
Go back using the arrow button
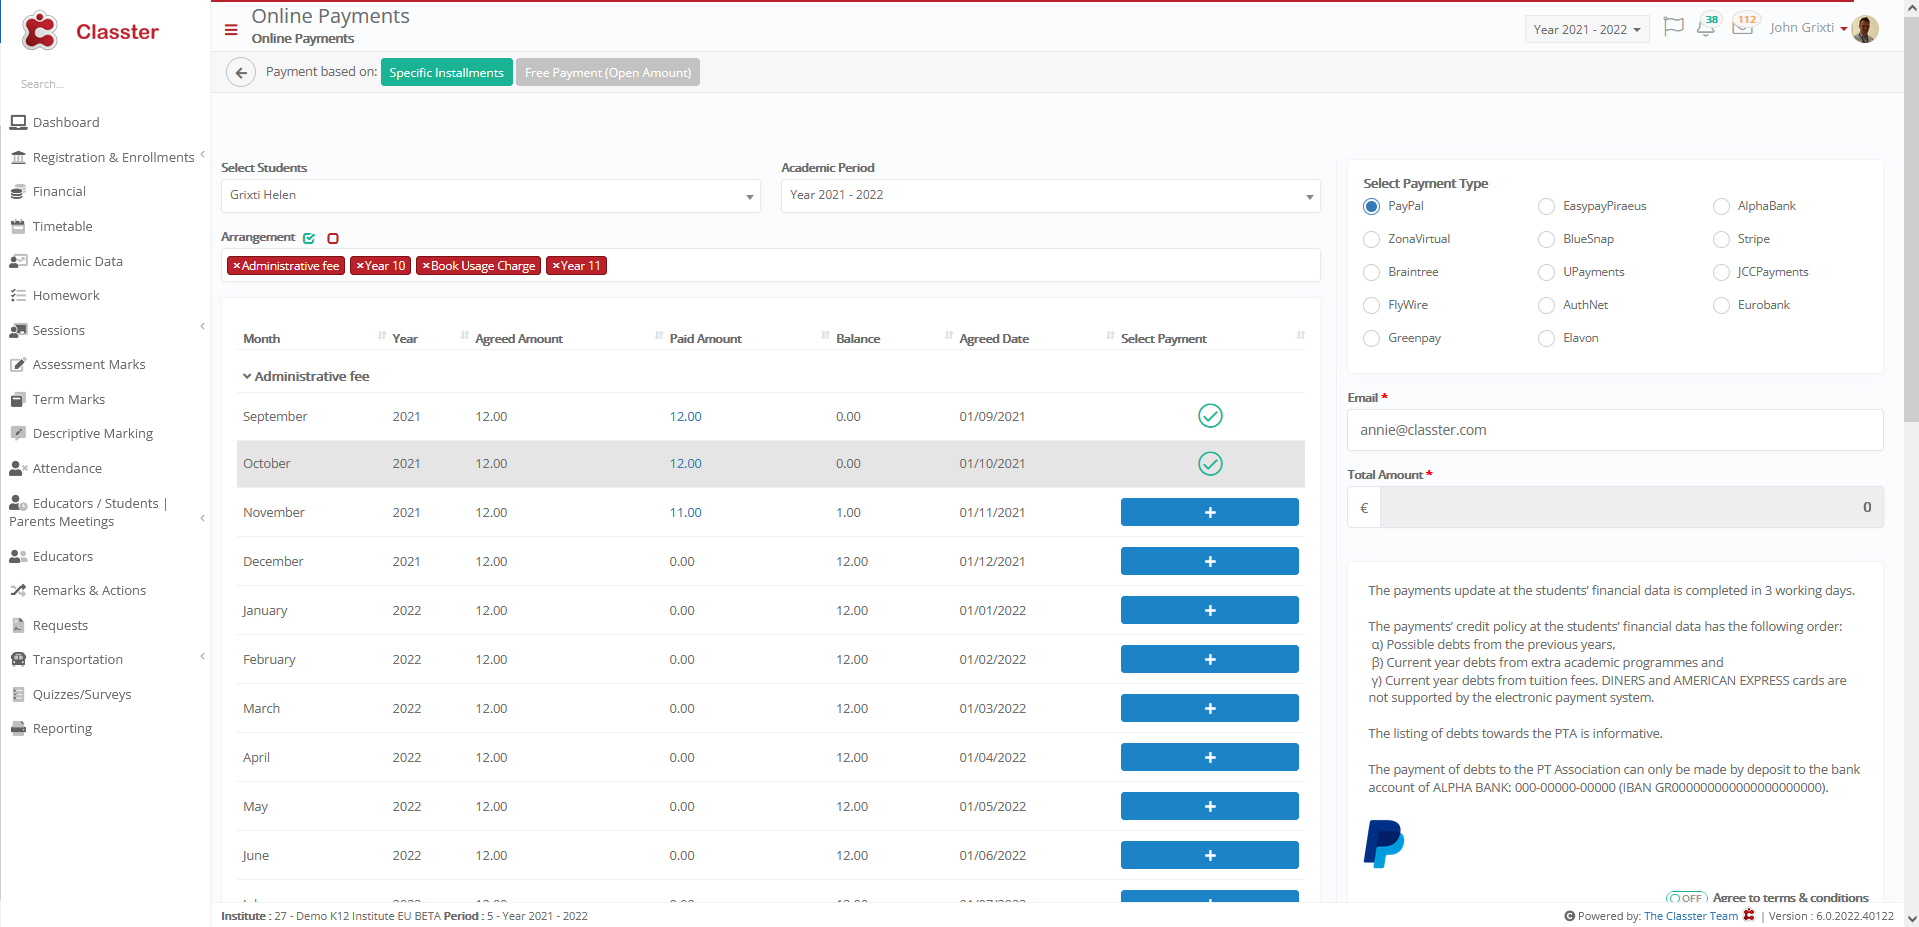pyautogui.click(x=241, y=73)
